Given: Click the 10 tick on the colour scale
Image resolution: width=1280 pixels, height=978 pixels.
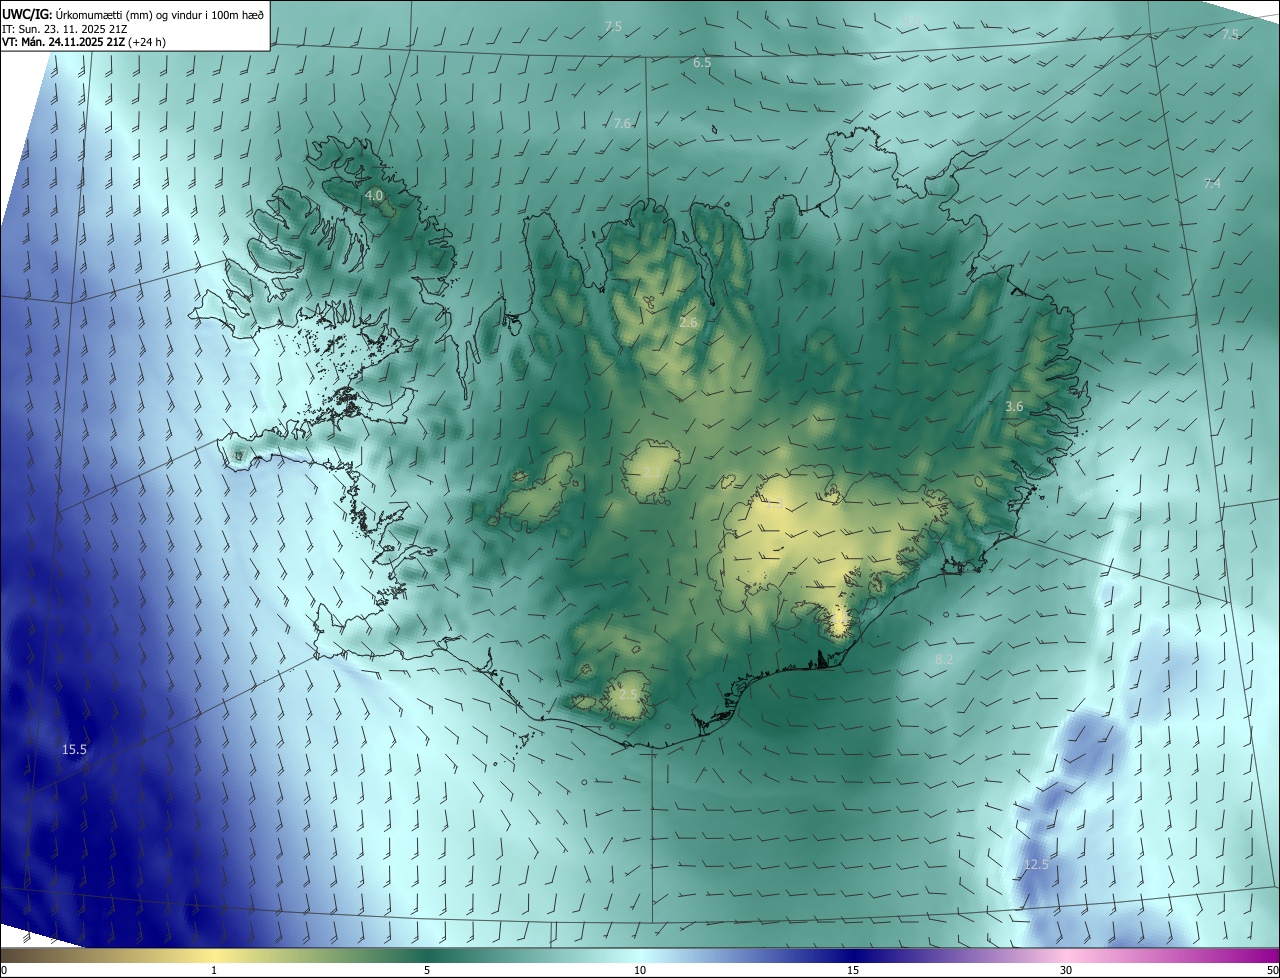Looking at the screenshot, I should 640,970.
